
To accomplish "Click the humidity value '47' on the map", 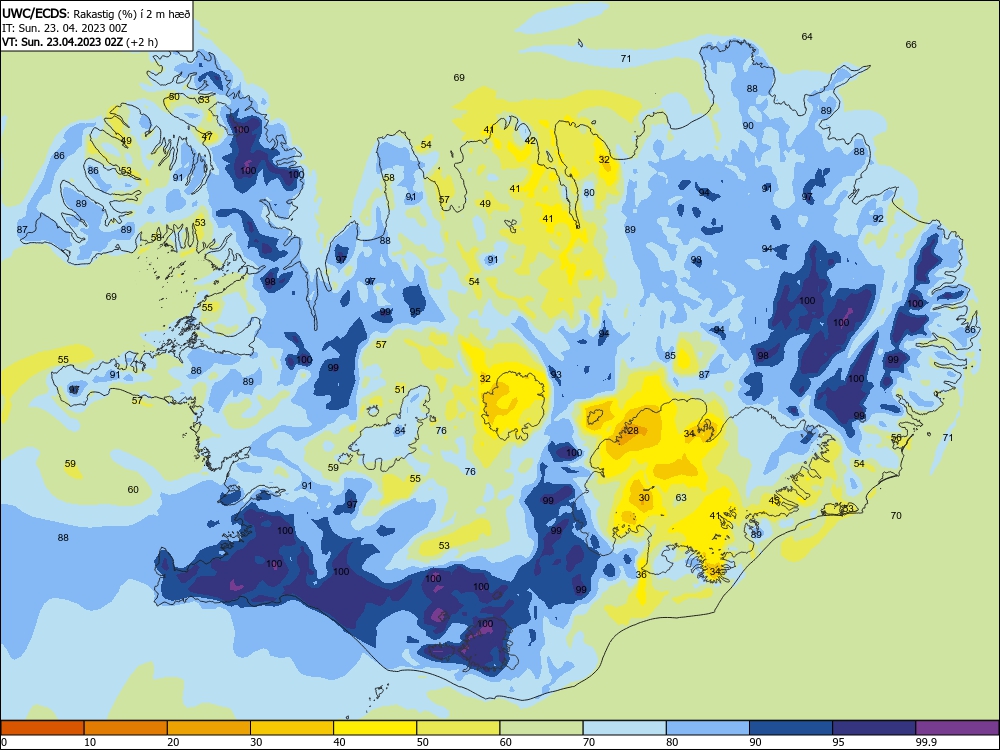I will [x=207, y=136].
